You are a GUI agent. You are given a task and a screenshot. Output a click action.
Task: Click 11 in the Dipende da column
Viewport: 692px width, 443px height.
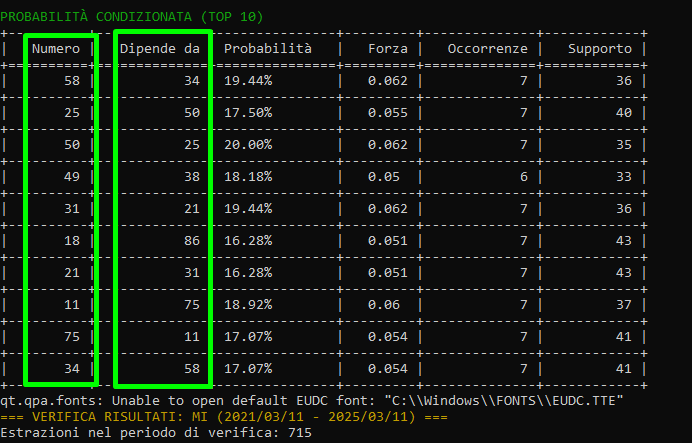tap(192, 337)
